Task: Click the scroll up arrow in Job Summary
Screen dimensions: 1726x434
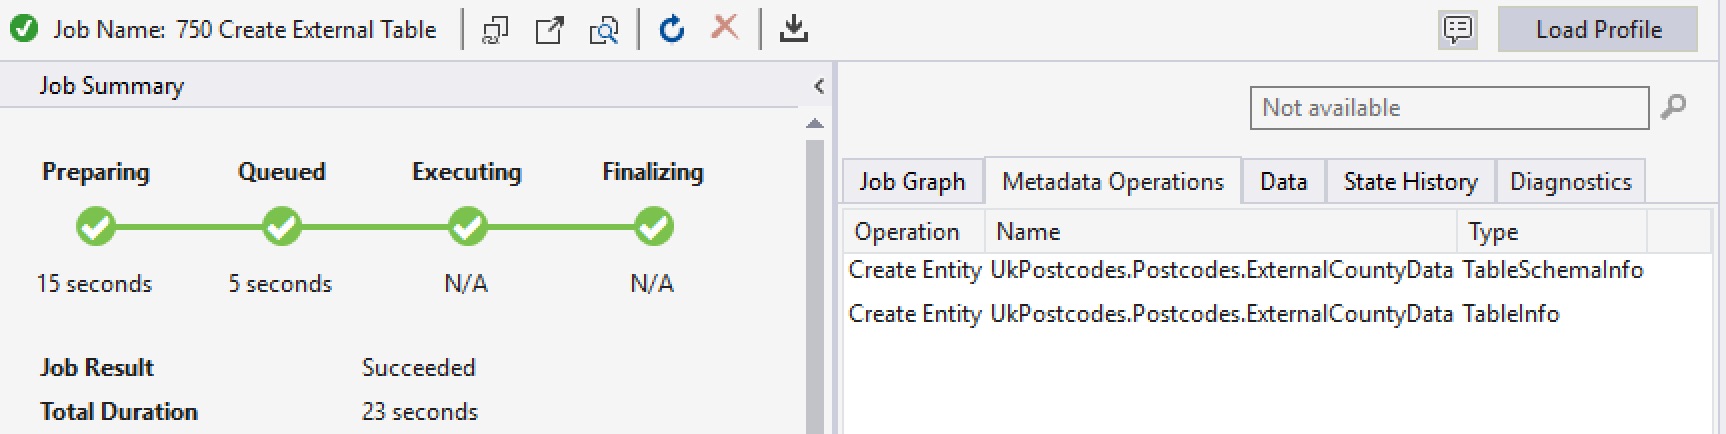Action: coord(815,124)
